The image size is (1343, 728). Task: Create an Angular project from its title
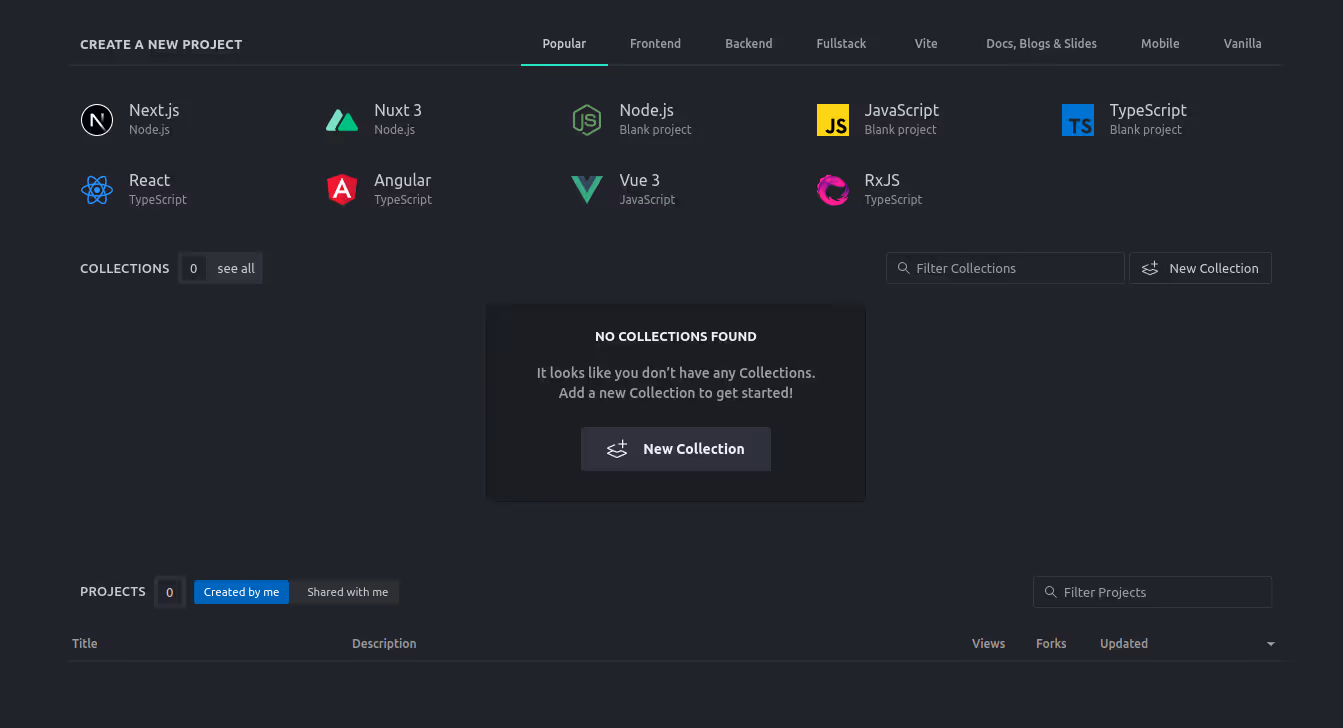point(402,180)
